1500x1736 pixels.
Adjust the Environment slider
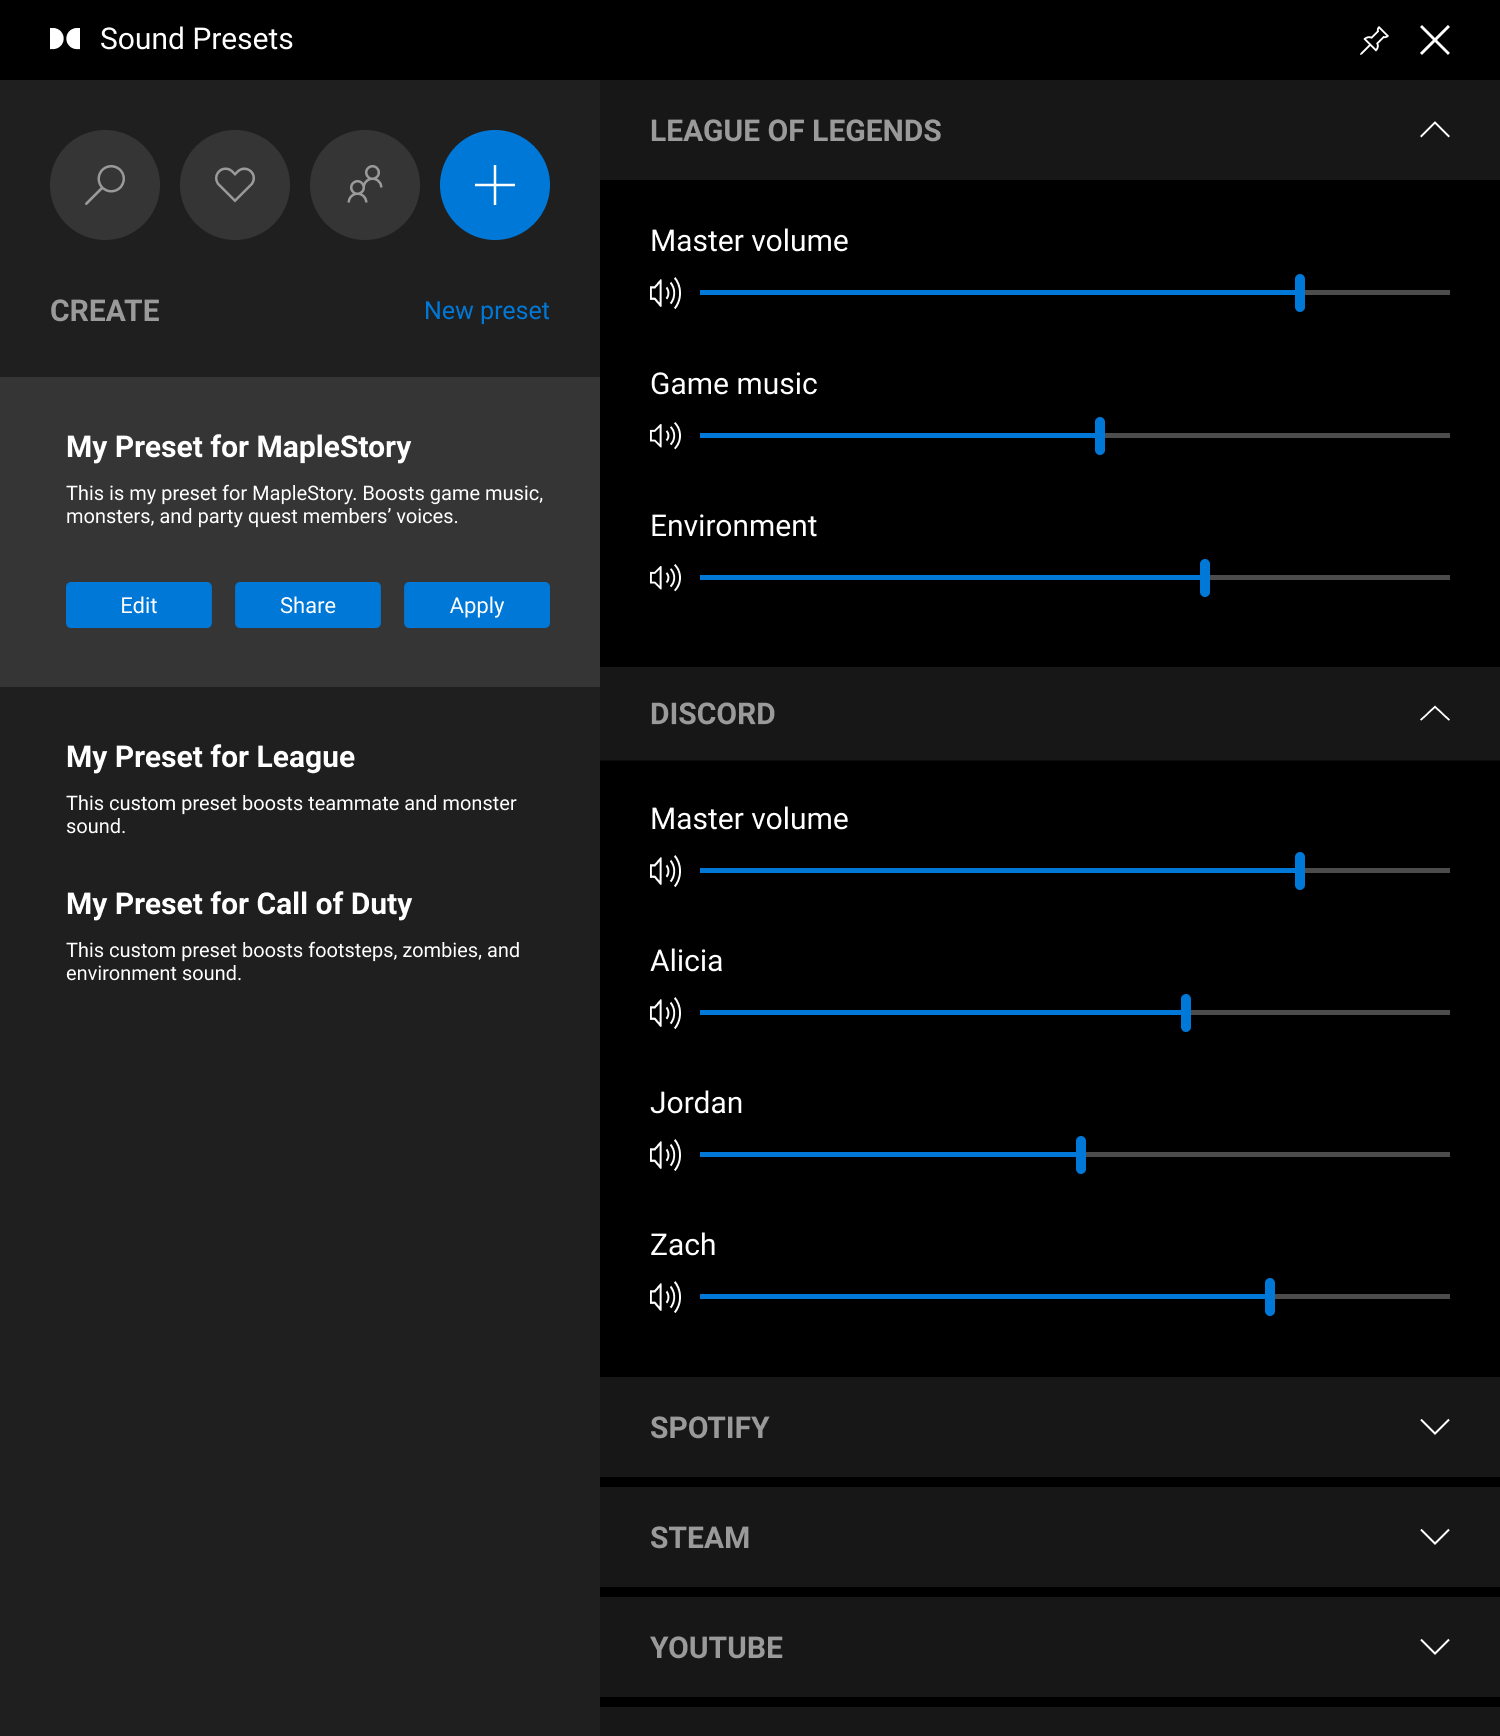coord(1205,578)
